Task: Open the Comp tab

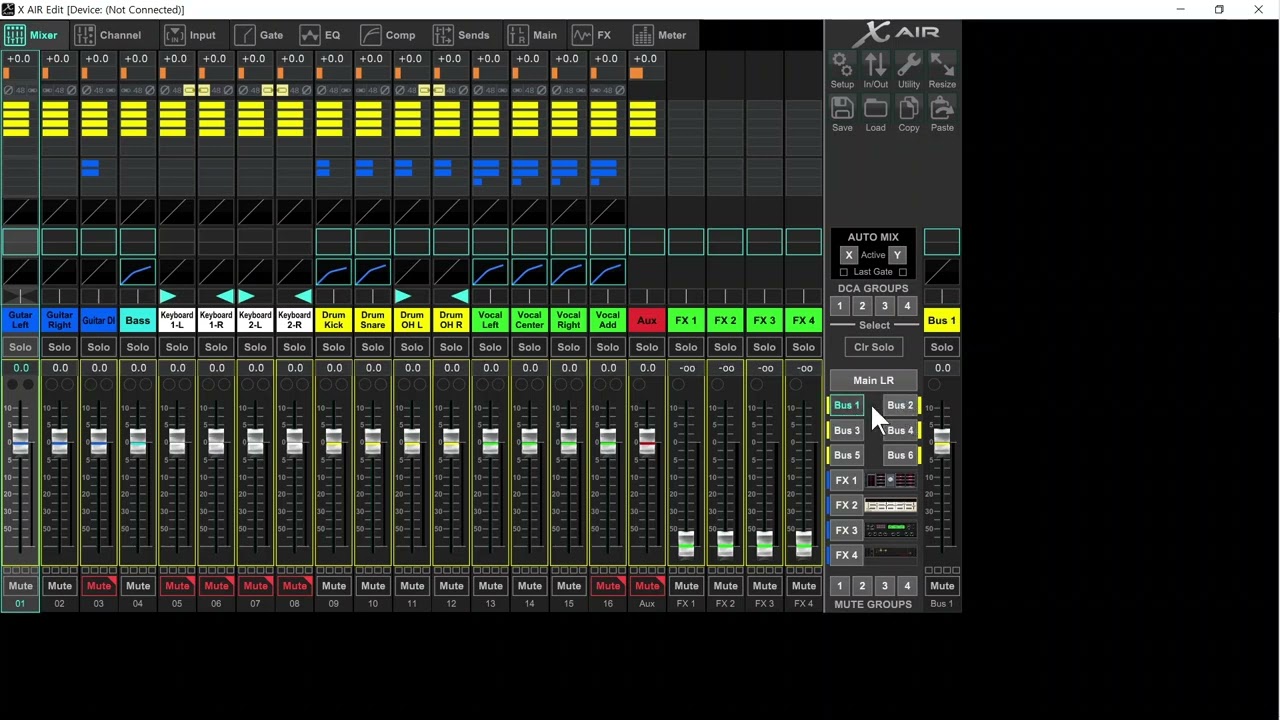Action: coord(388,35)
